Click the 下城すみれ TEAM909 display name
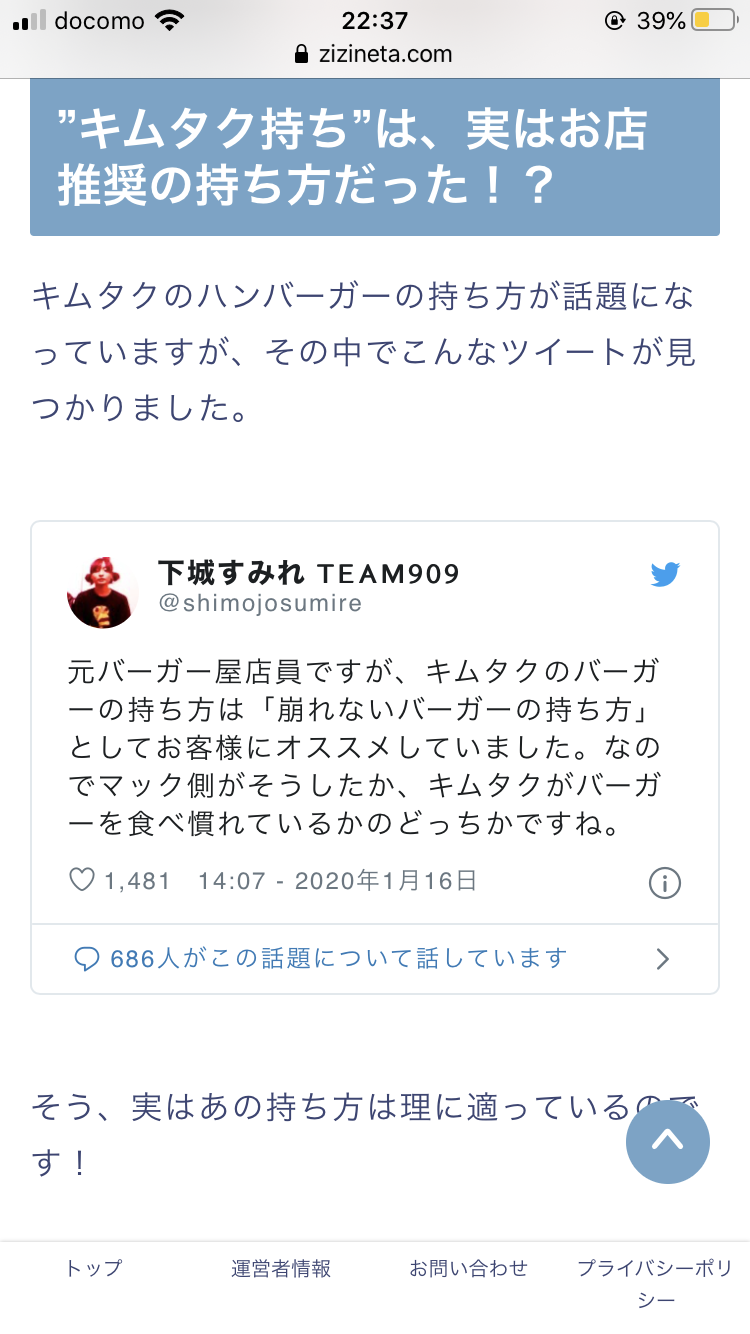 coord(309,573)
